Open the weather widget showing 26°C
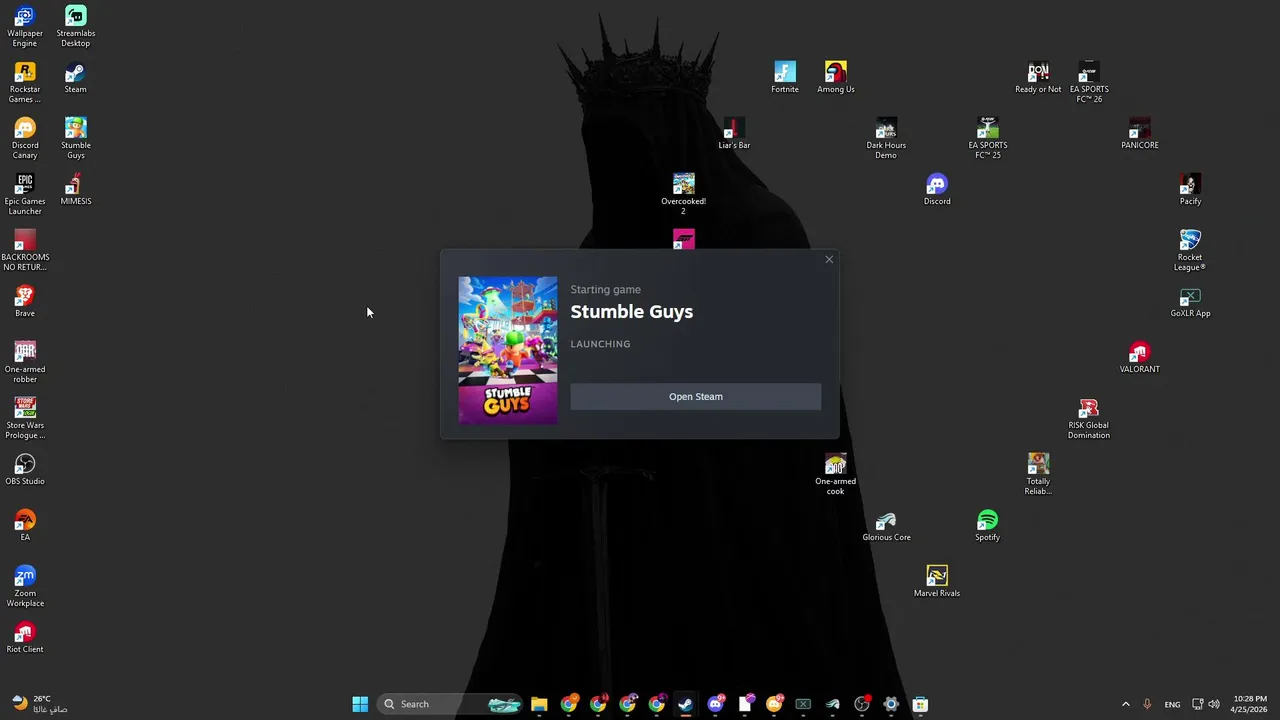Image resolution: width=1280 pixels, height=720 pixels. click(40, 704)
